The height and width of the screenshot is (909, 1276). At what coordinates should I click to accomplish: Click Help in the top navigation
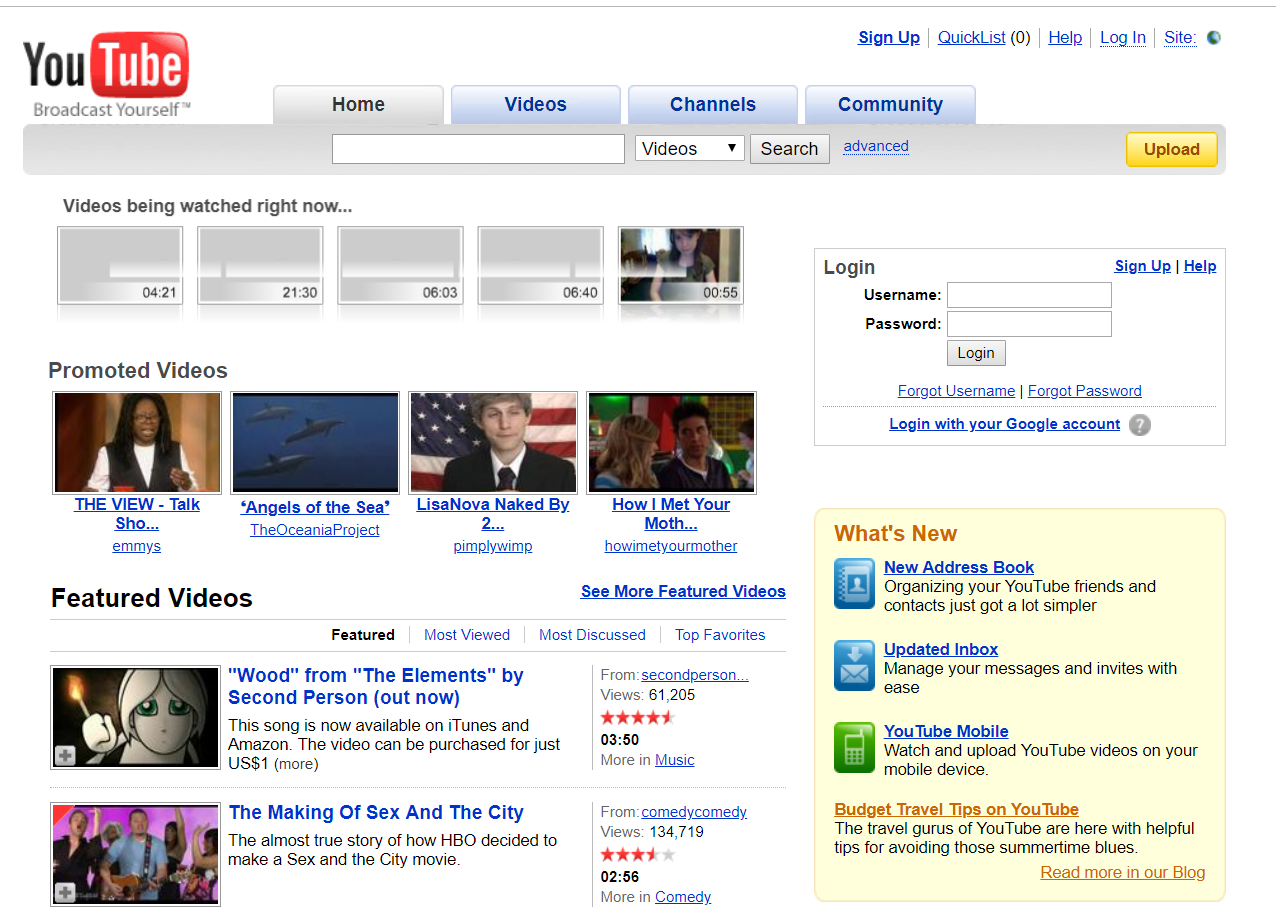[1065, 37]
